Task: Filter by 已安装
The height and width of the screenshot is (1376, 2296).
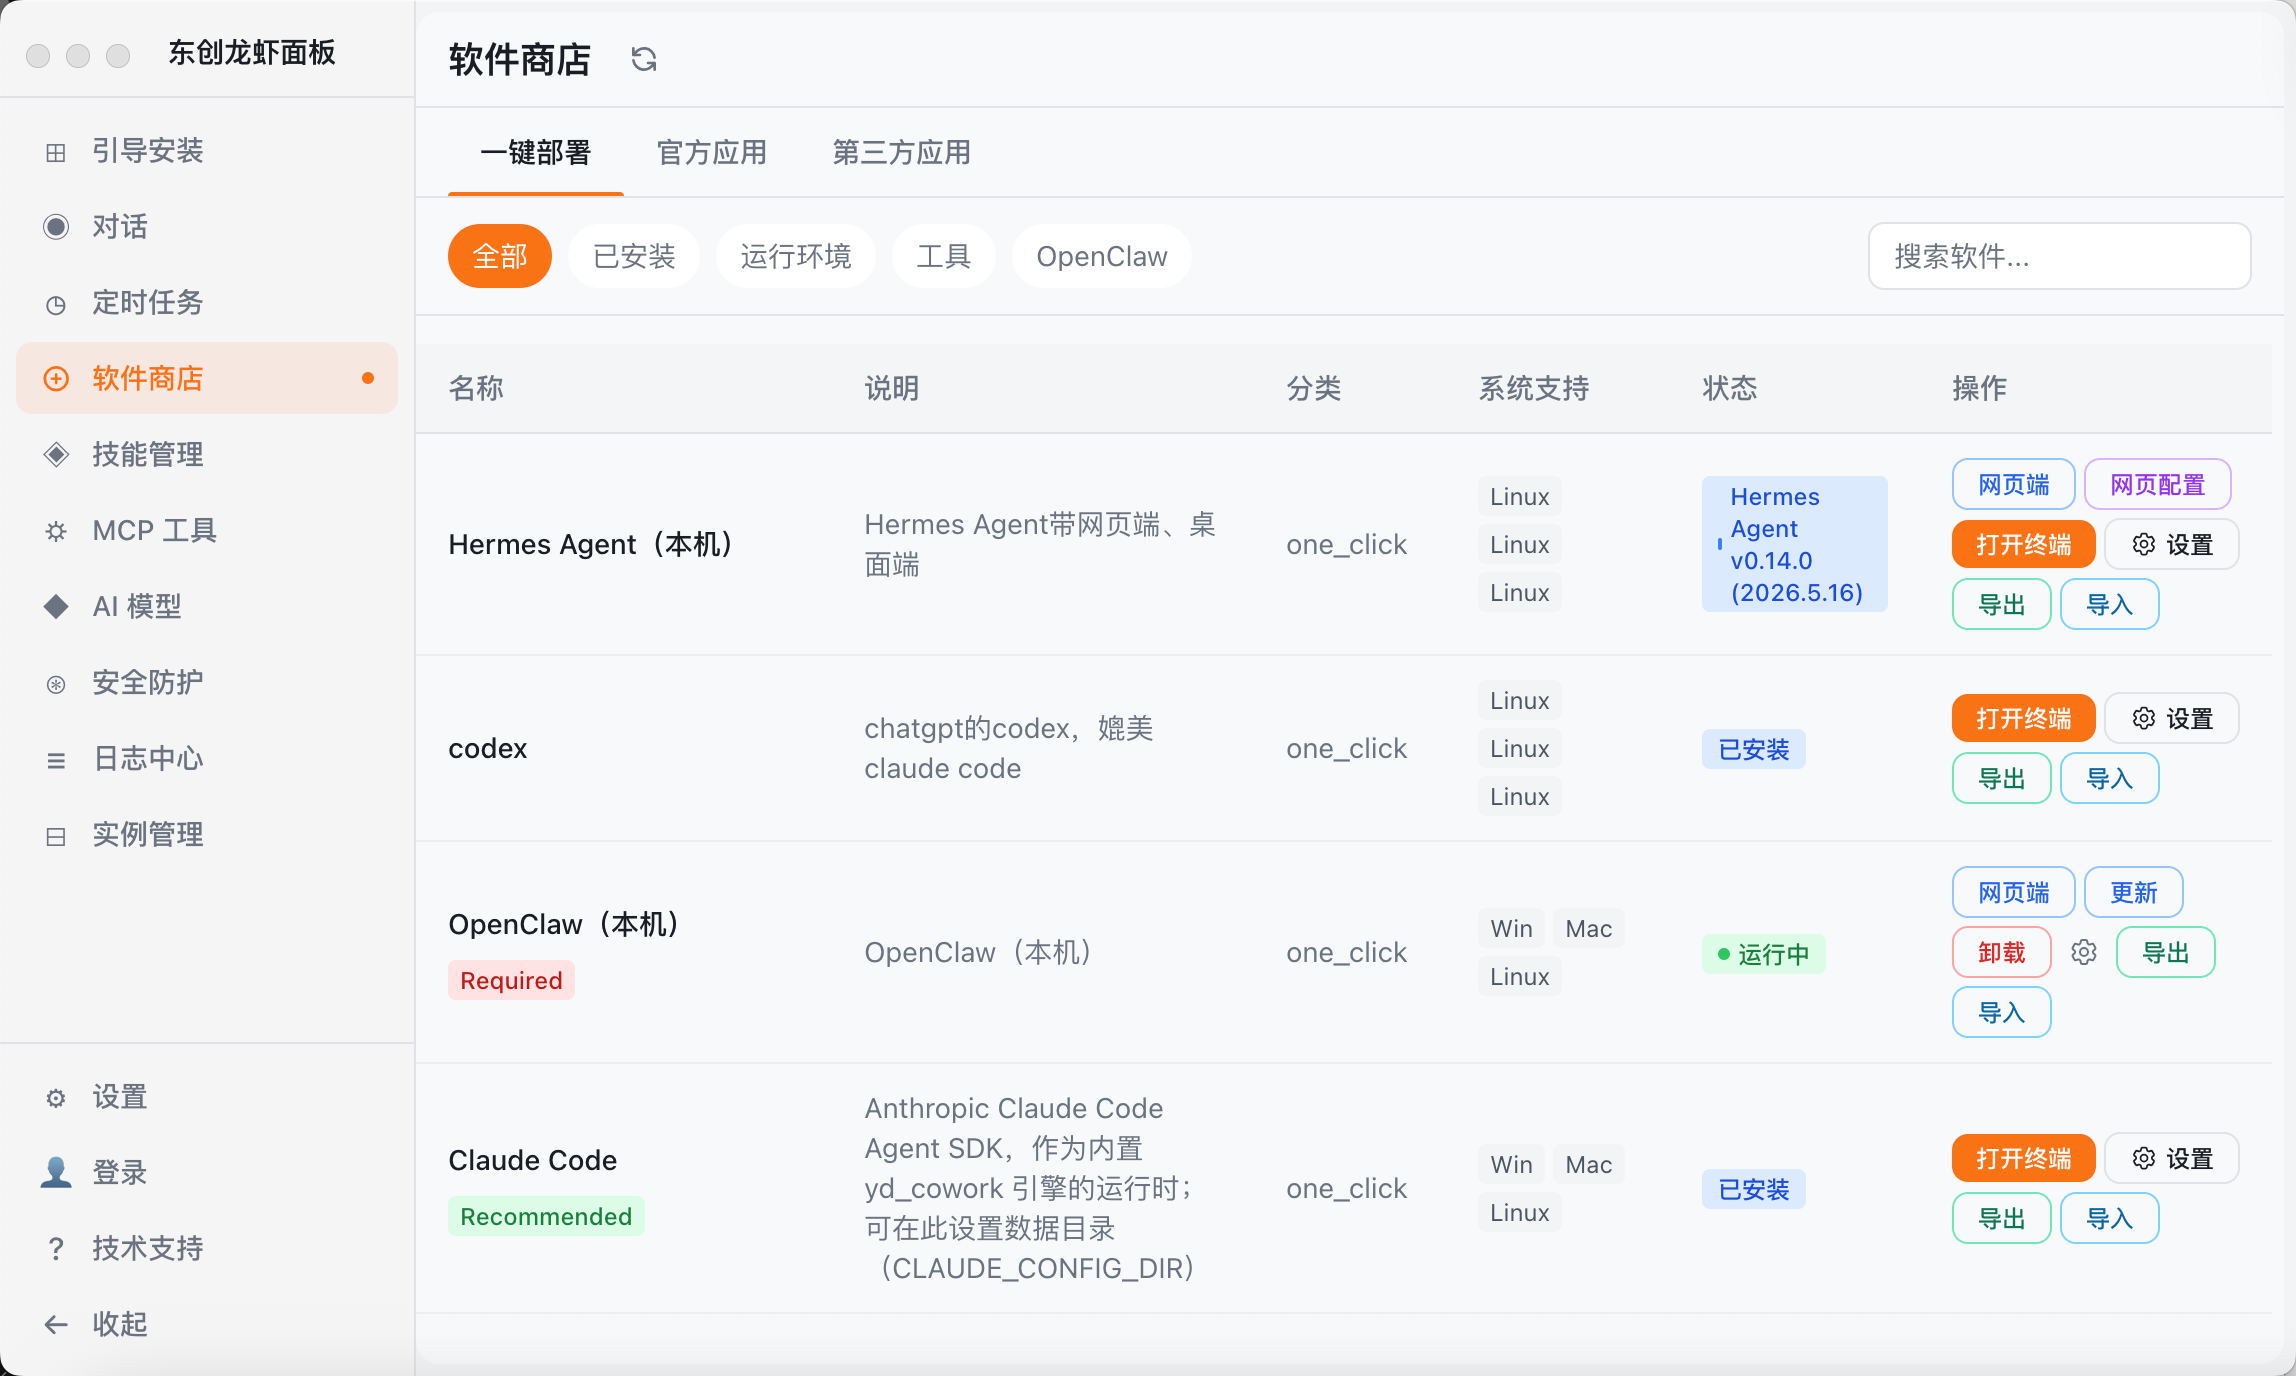Action: coord(634,257)
